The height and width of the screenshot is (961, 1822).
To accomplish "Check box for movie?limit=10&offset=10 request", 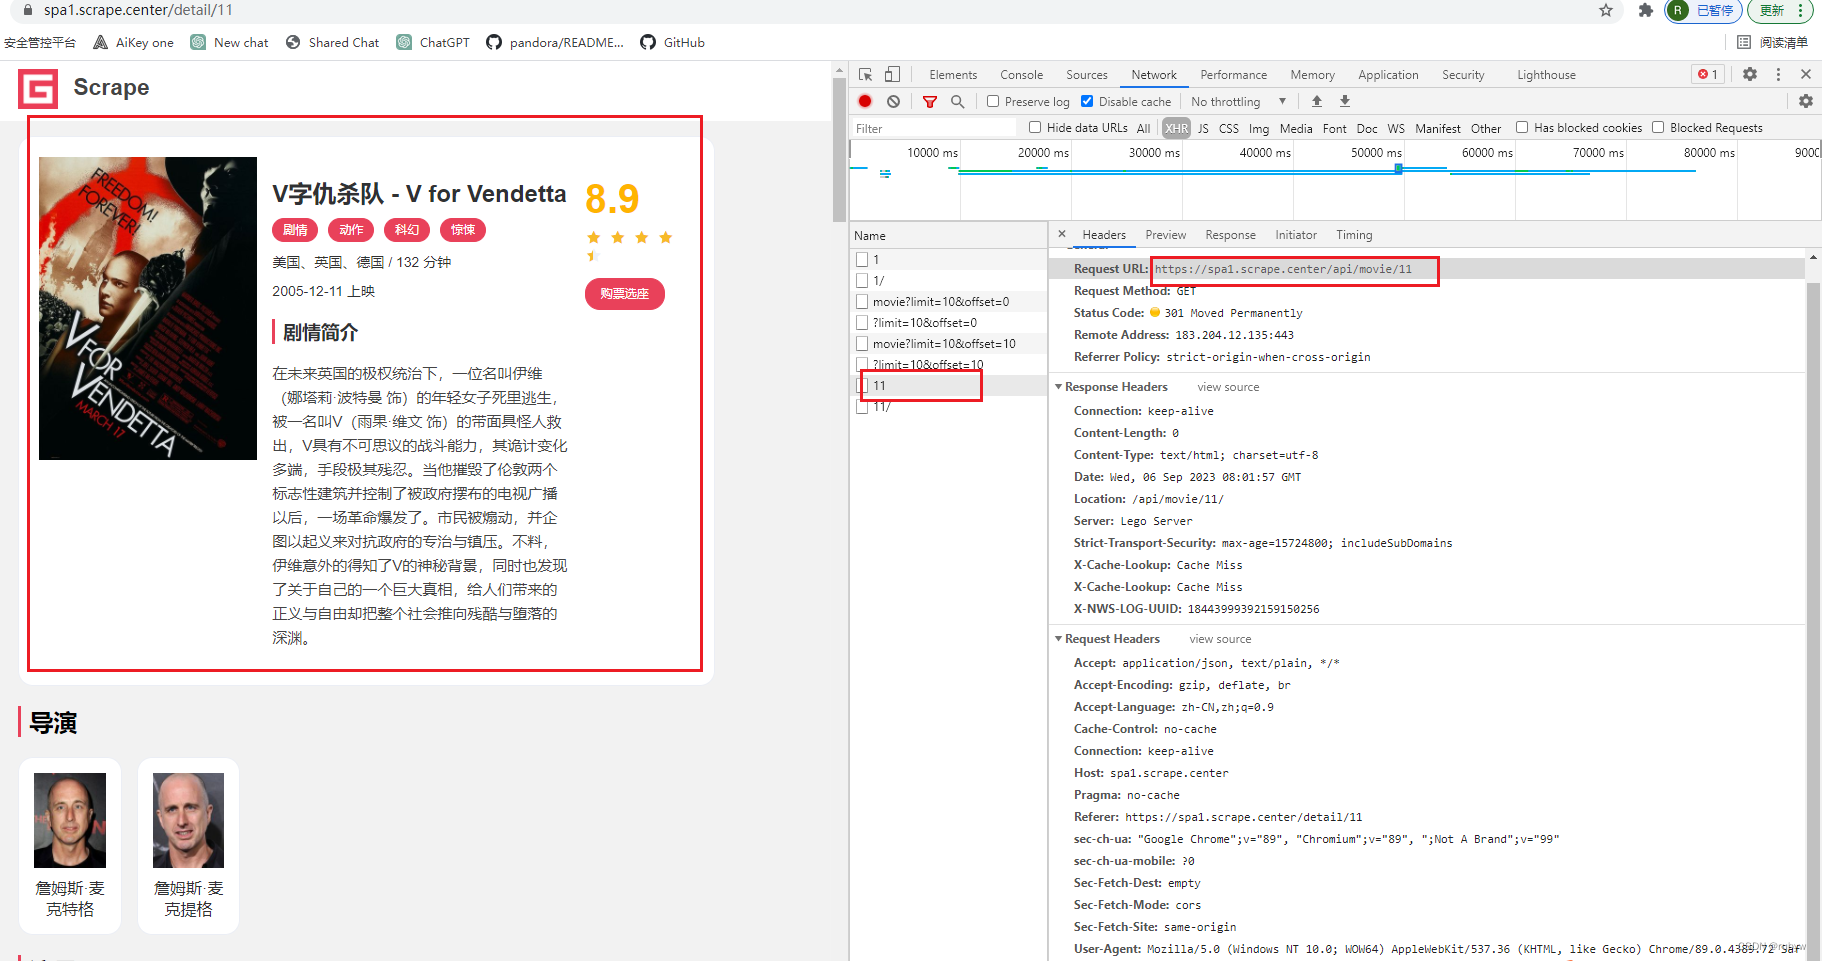I will pos(862,343).
